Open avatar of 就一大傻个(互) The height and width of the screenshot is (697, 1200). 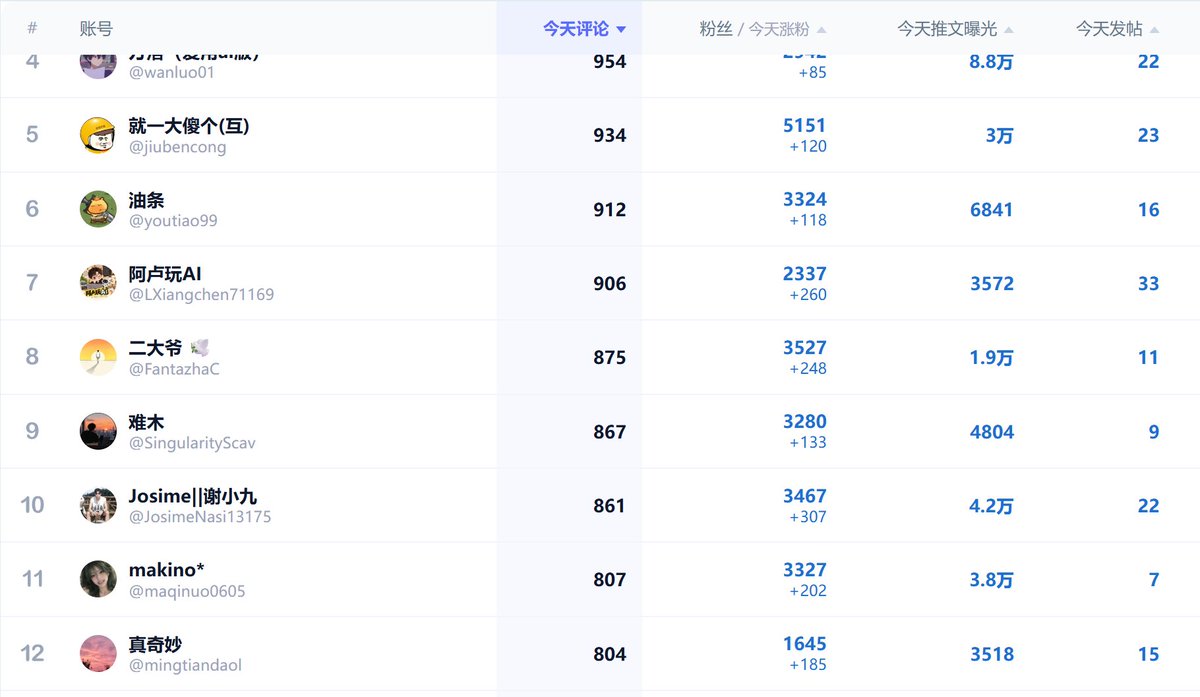pos(98,135)
